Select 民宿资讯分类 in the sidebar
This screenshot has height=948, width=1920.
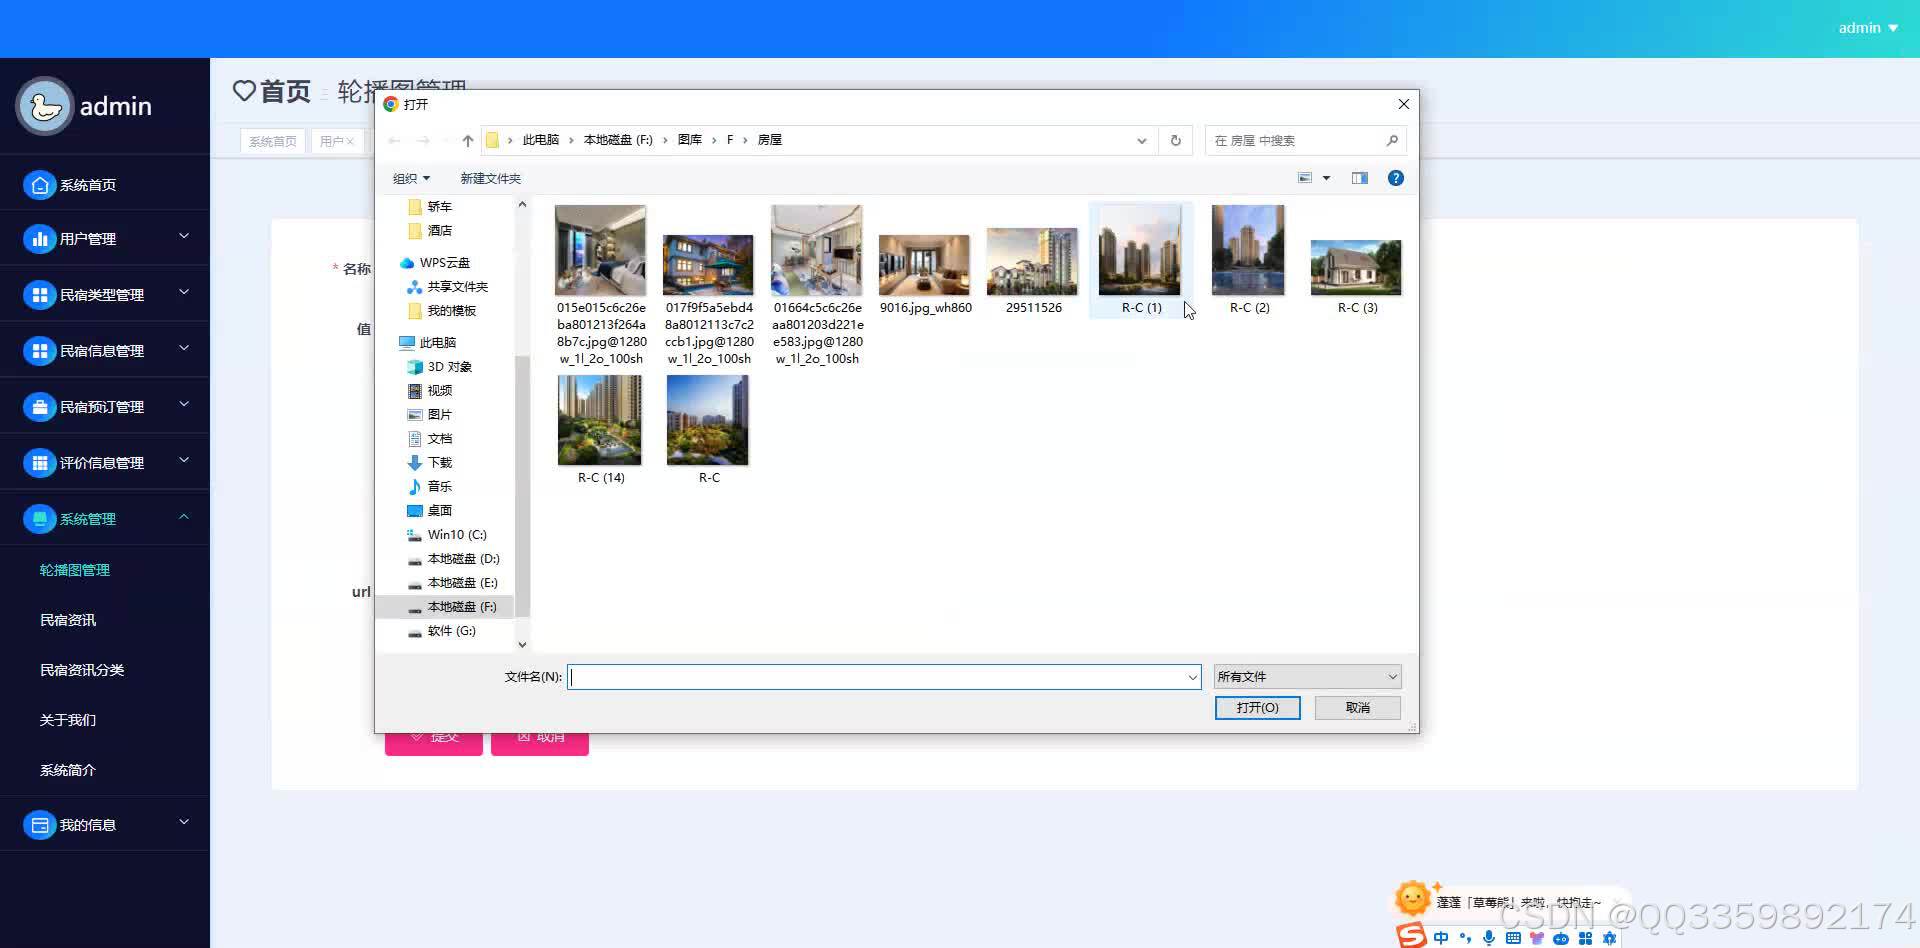pos(82,670)
